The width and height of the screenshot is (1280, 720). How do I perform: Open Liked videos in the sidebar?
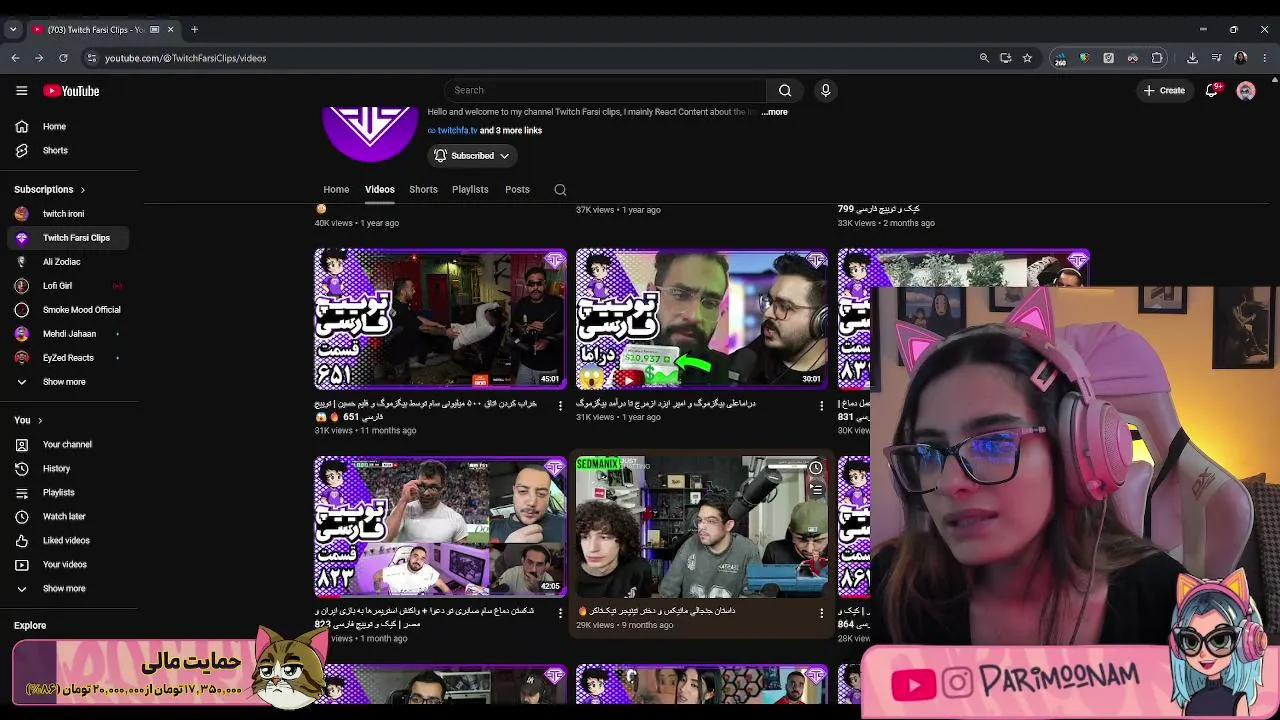coord(68,541)
